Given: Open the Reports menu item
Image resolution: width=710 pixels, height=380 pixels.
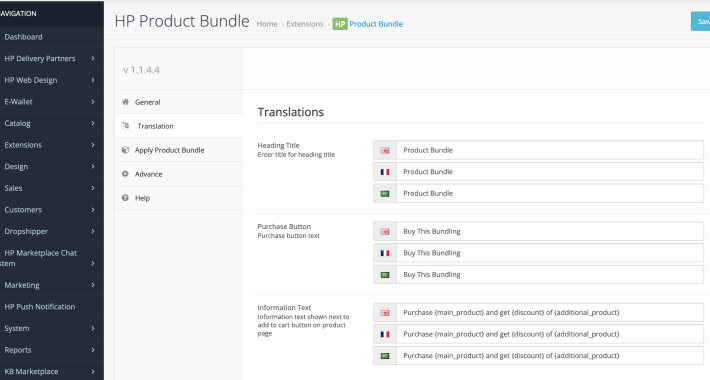Looking at the screenshot, I should click(x=52, y=350).
